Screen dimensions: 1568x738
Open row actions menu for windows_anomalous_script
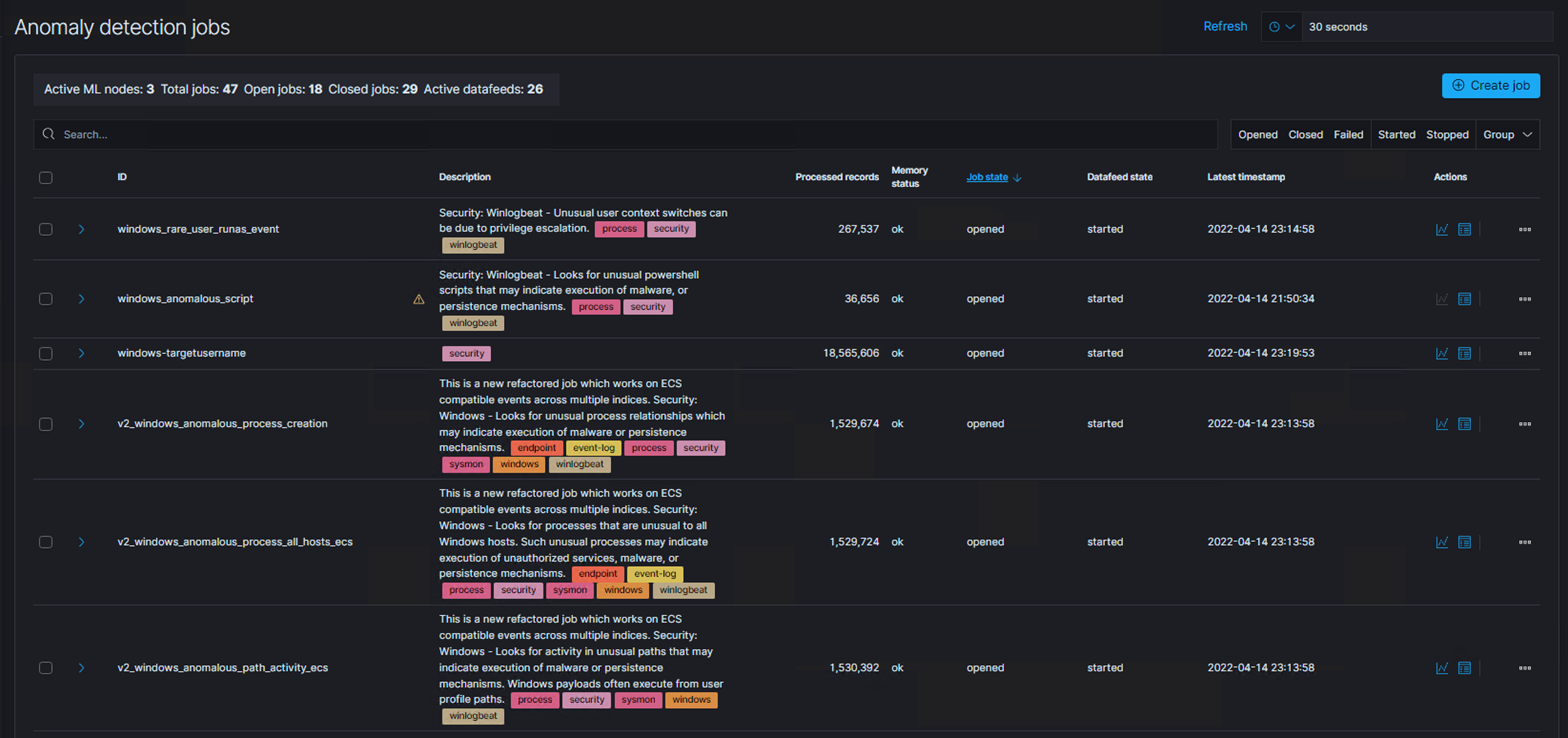[x=1525, y=299]
